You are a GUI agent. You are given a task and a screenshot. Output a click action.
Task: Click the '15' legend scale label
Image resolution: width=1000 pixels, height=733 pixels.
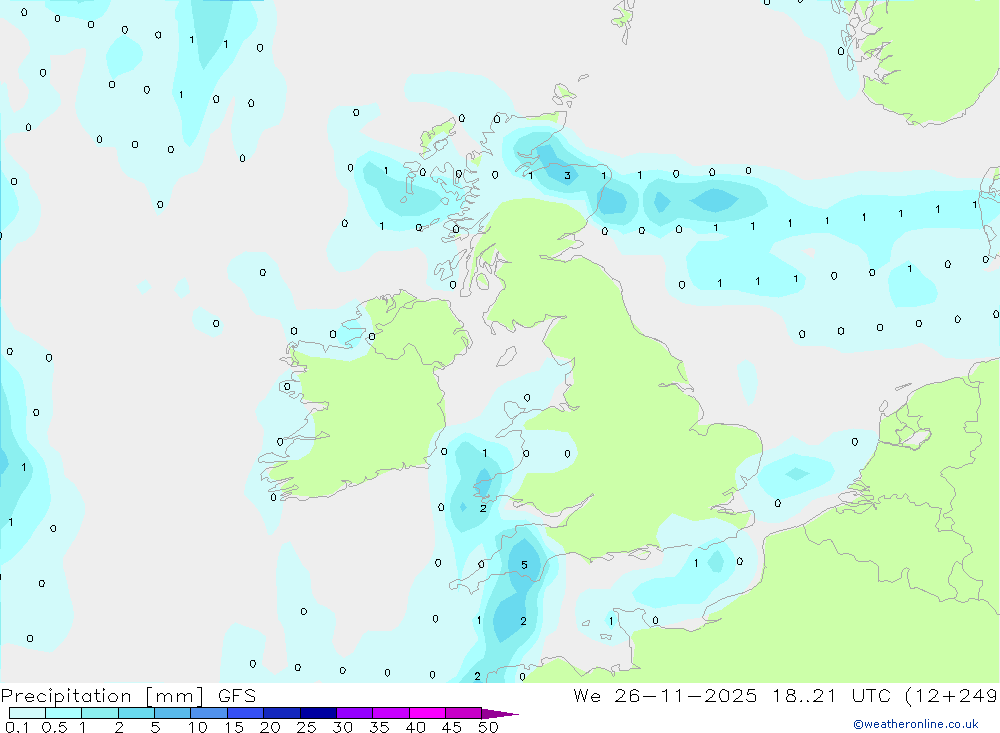tap(234, 727)
